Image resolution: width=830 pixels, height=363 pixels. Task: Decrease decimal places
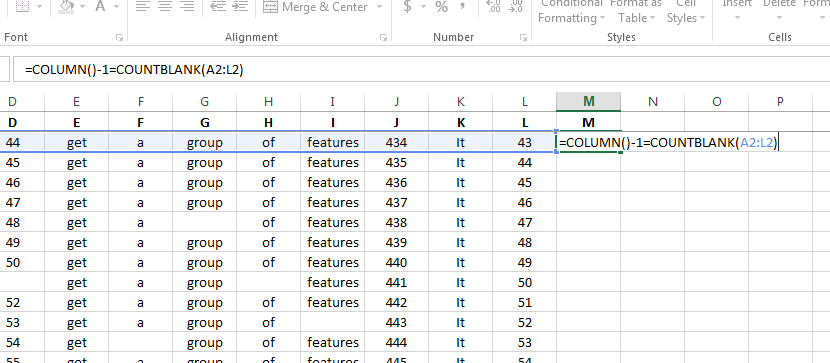516,7
